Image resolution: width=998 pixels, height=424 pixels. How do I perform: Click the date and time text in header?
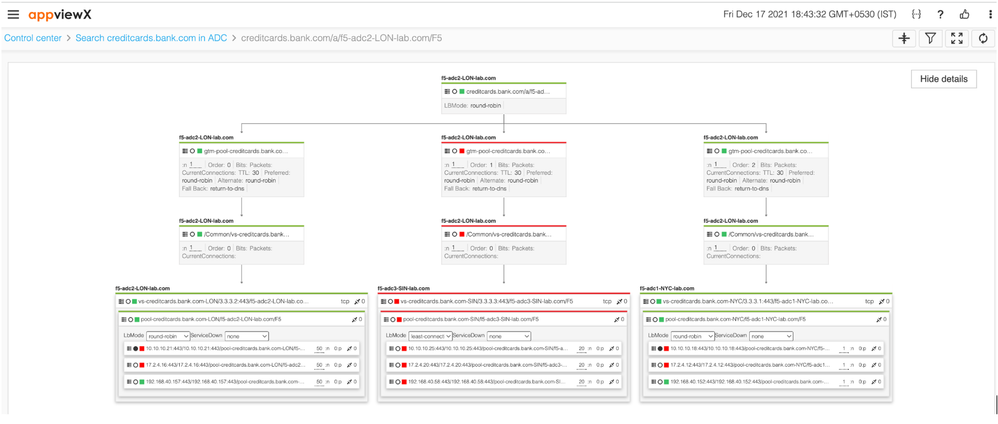point(811,14)
